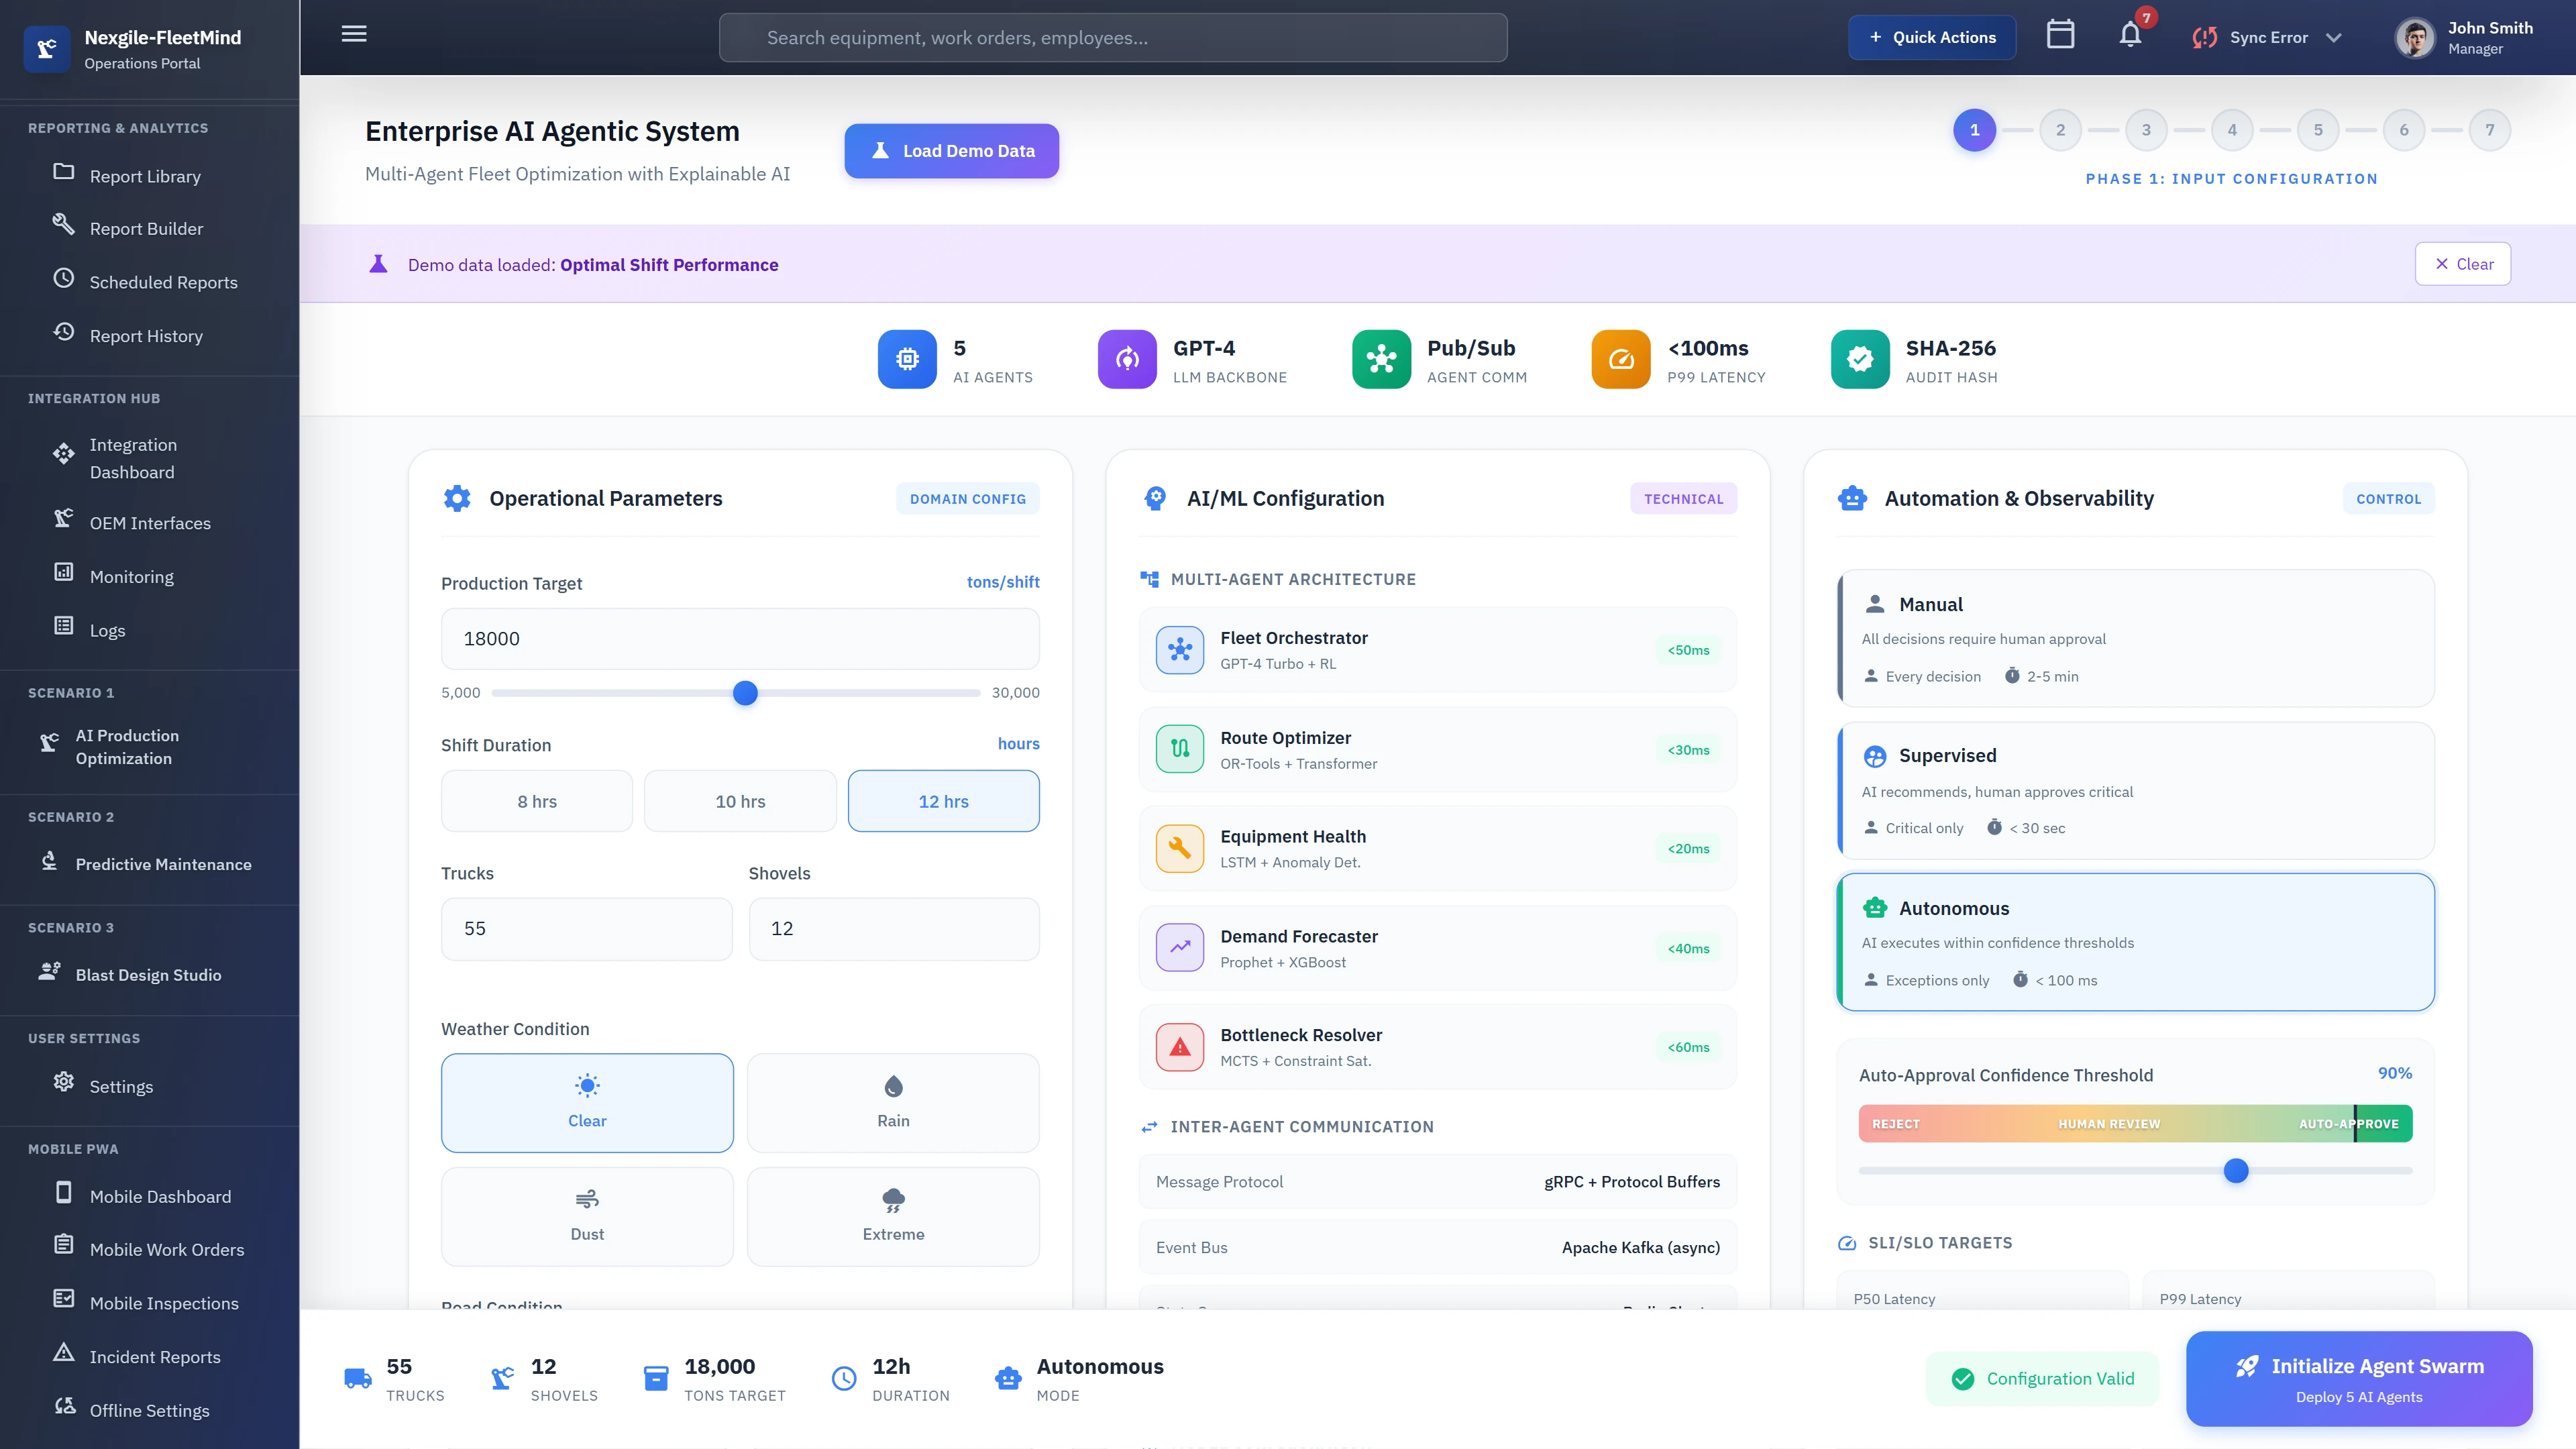
Task: Open the calendar icon in the top bar
Action: click(2061, 36)
